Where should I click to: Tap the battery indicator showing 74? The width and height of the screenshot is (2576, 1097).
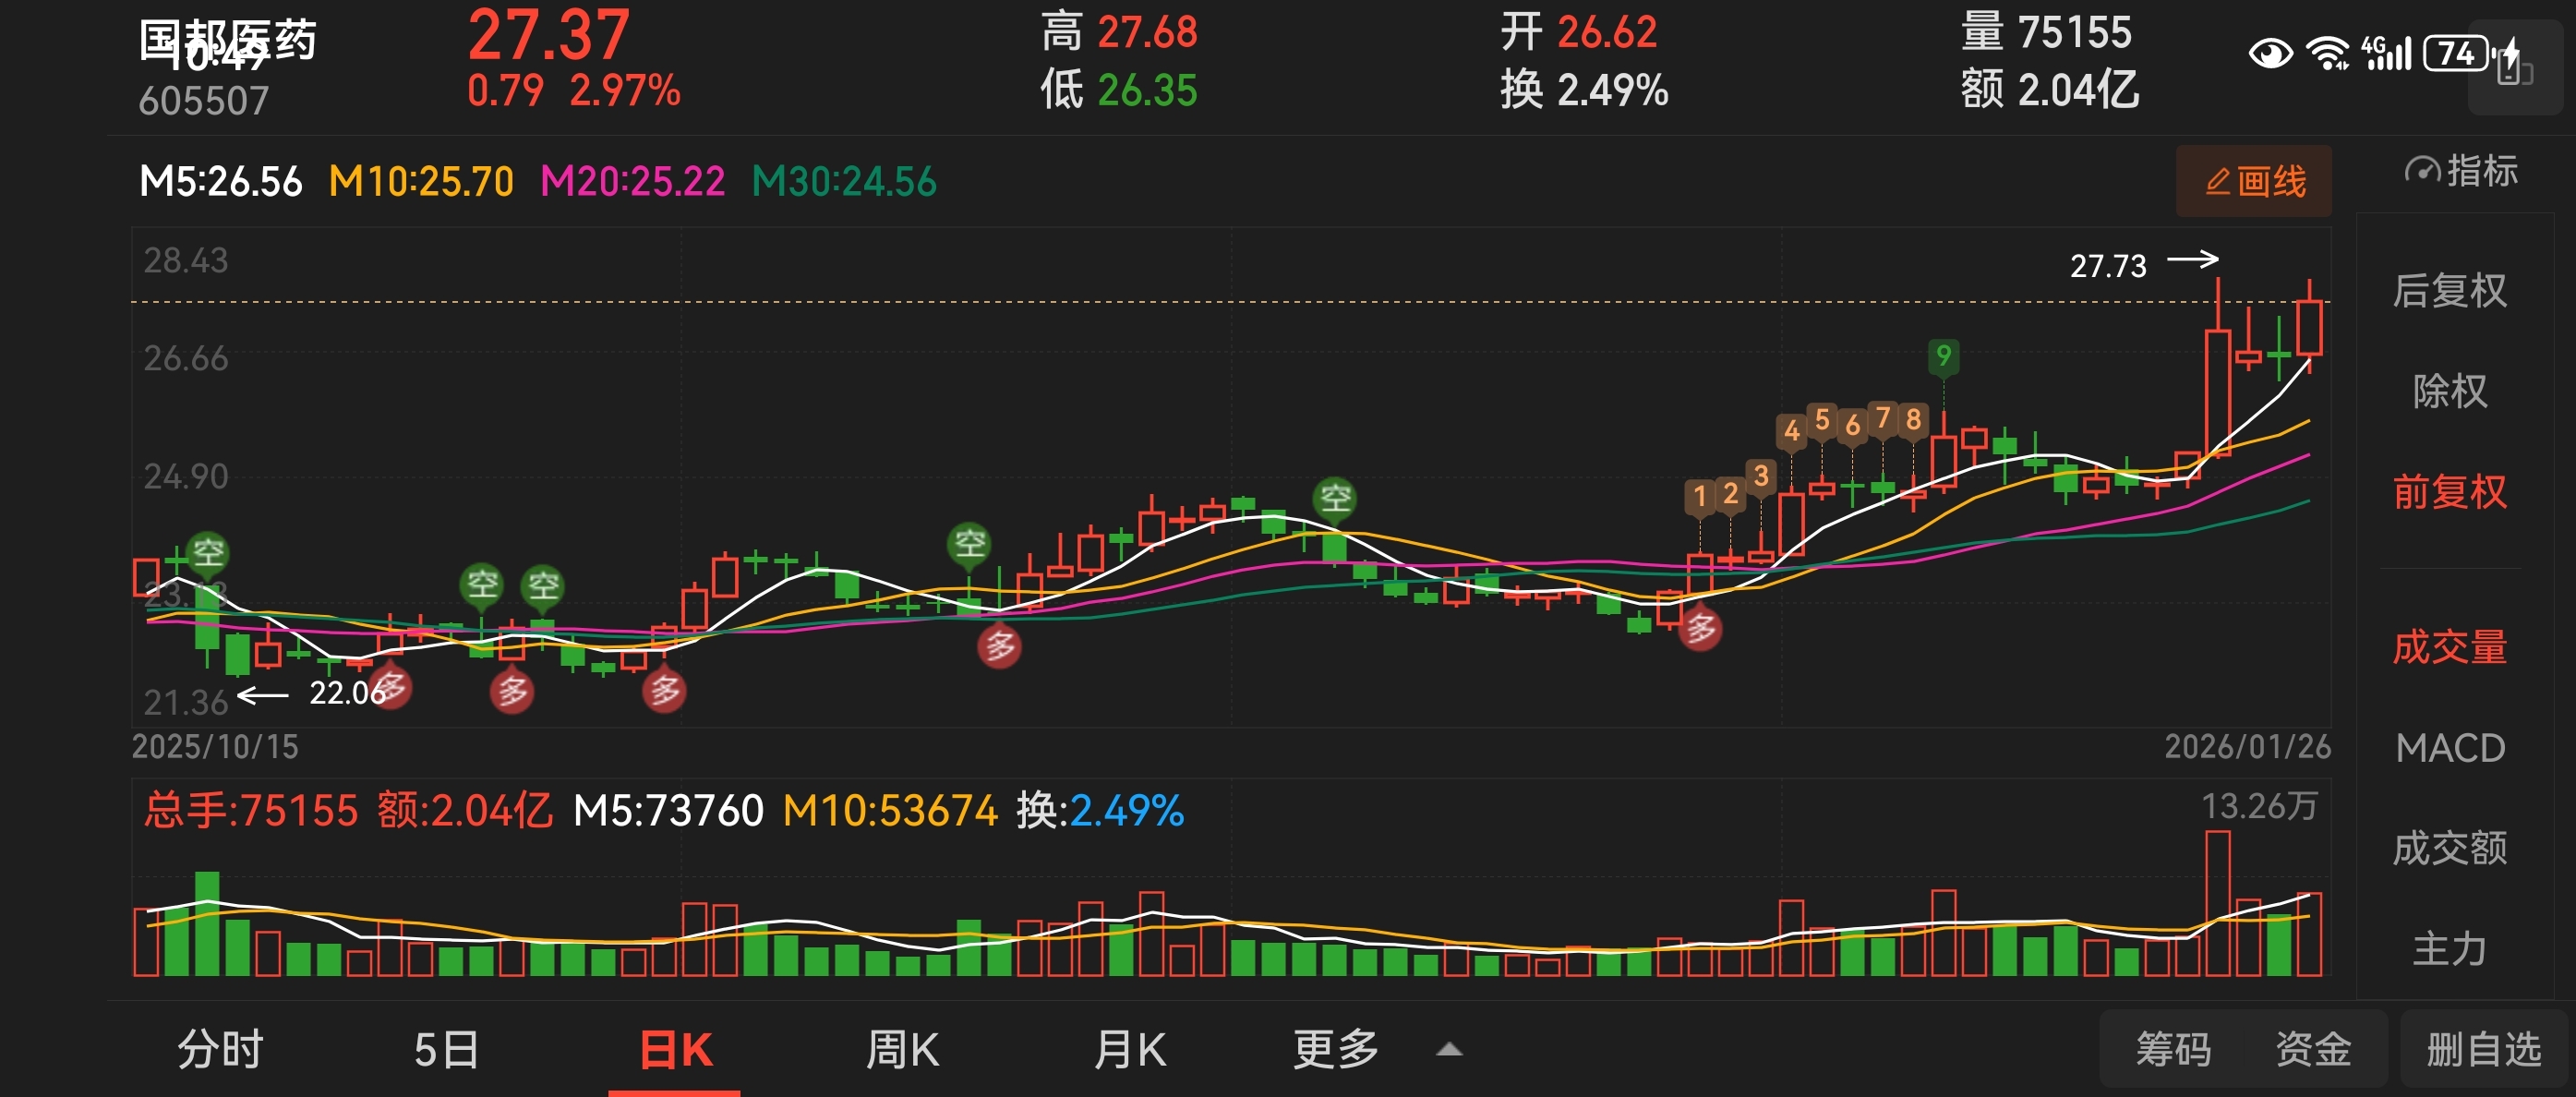[x=2456, y=52]
